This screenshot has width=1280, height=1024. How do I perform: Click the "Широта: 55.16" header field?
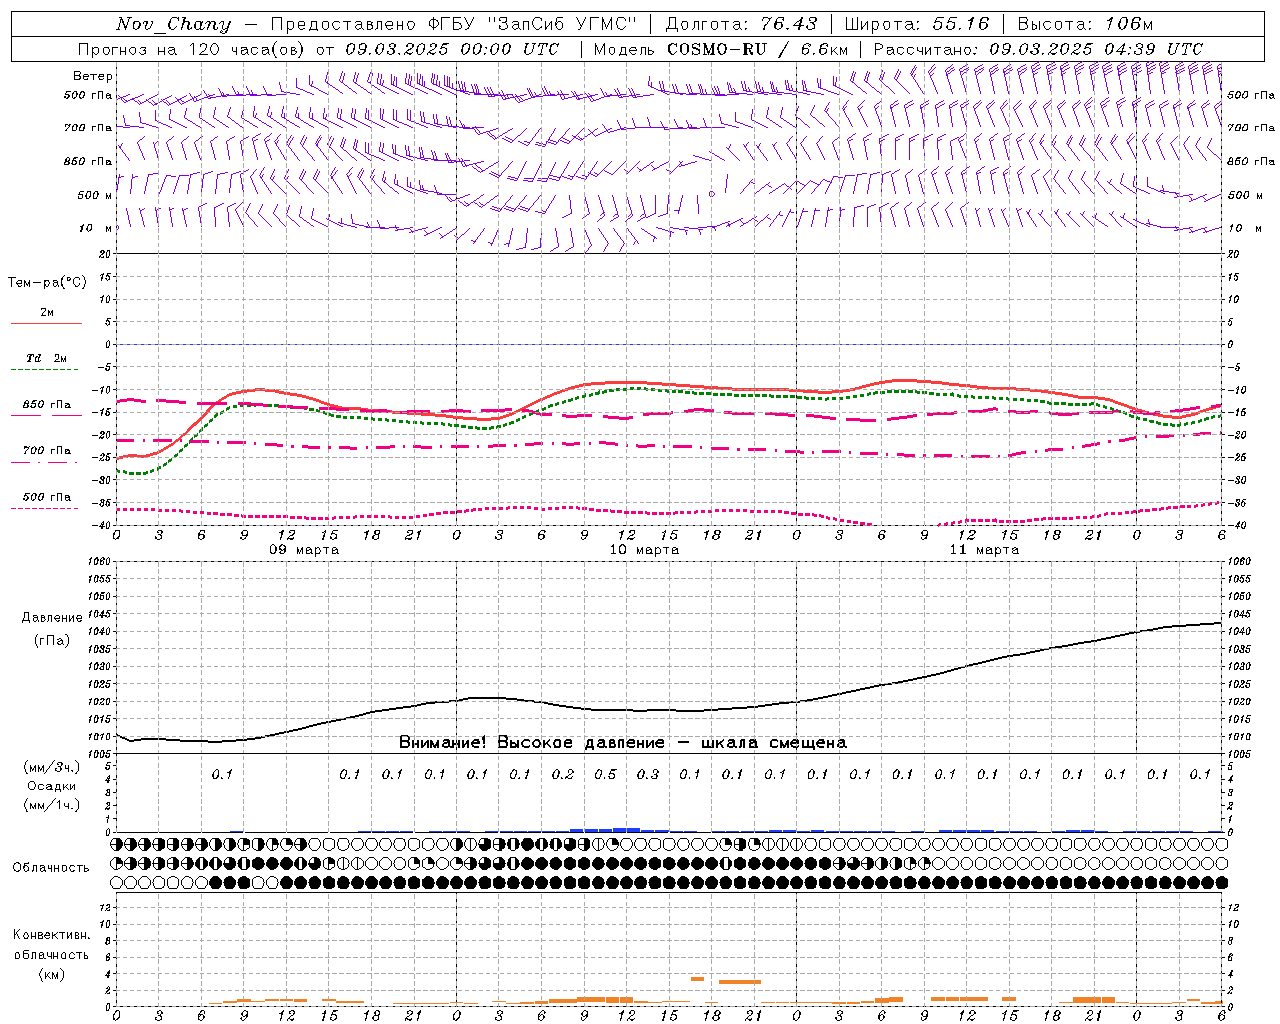pos(917,24)
